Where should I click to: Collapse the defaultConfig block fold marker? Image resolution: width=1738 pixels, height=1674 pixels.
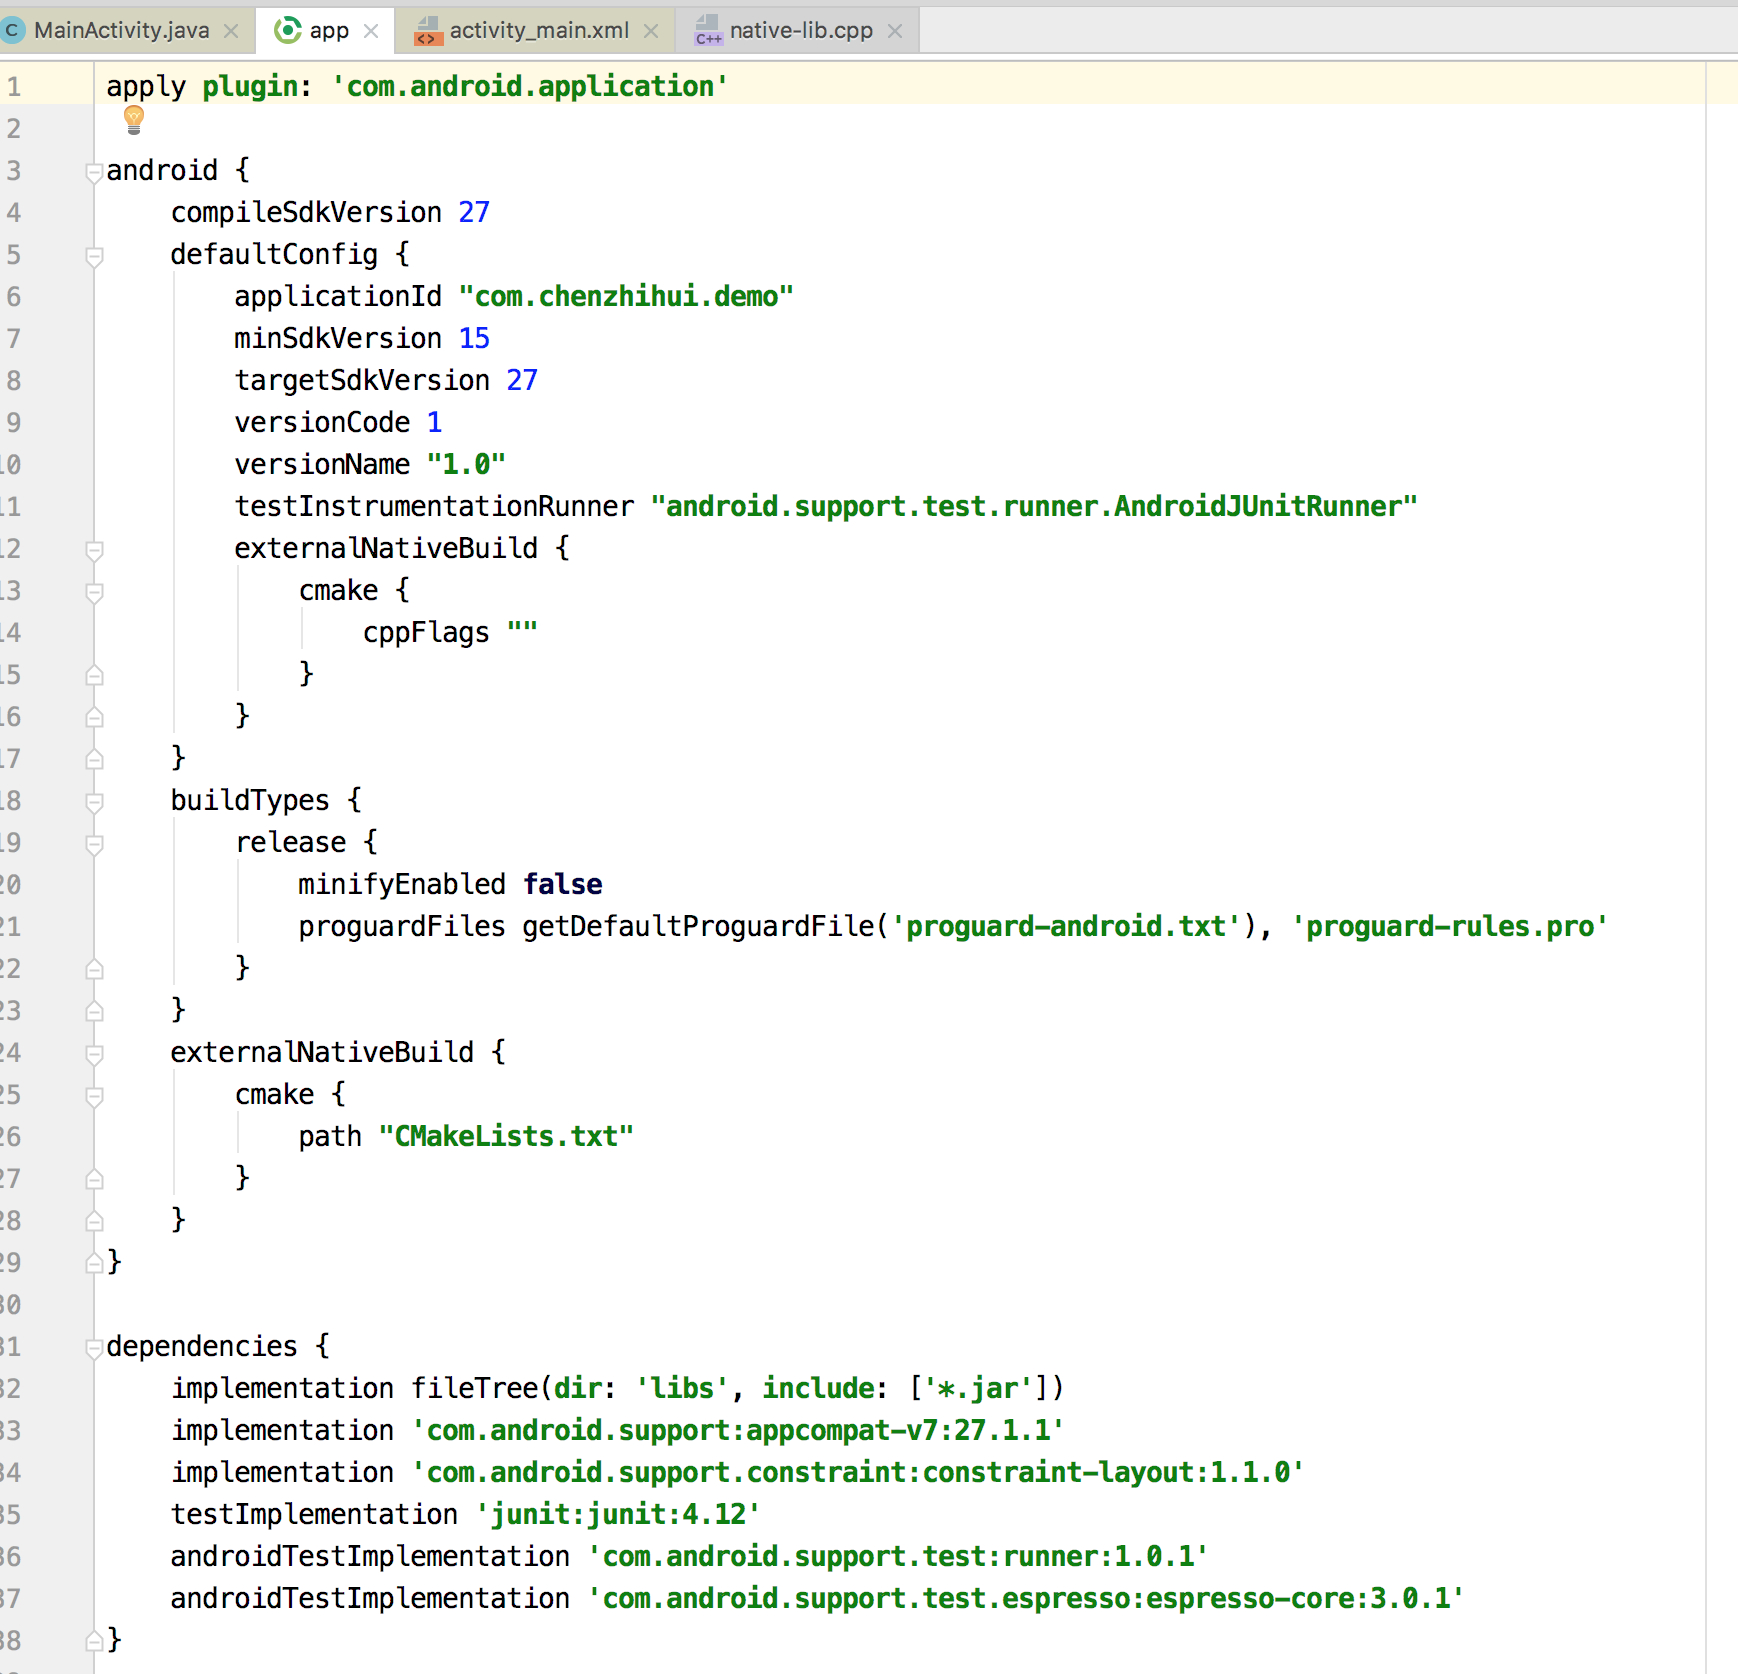pos(94,256)
